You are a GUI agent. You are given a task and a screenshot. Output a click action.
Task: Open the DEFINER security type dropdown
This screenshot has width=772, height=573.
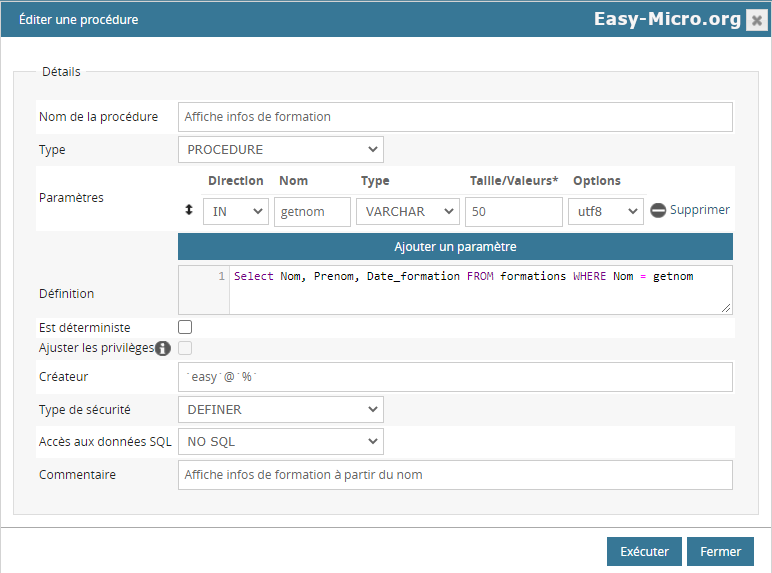pyautogui.click(x=281, y=410)
